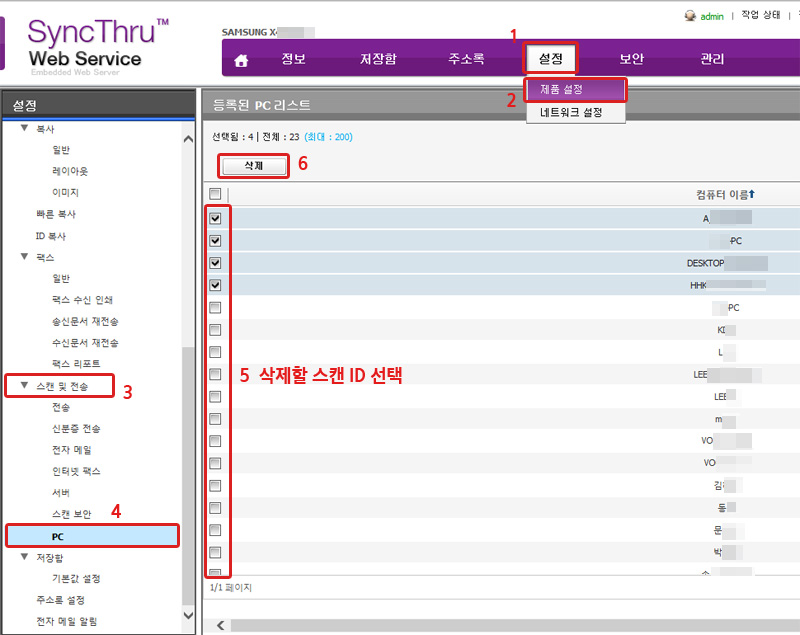Viewport: 800px width, 635px height.
Task: Click the sidebar scrollbar down arrow
Action: click(x=187, y=617)
